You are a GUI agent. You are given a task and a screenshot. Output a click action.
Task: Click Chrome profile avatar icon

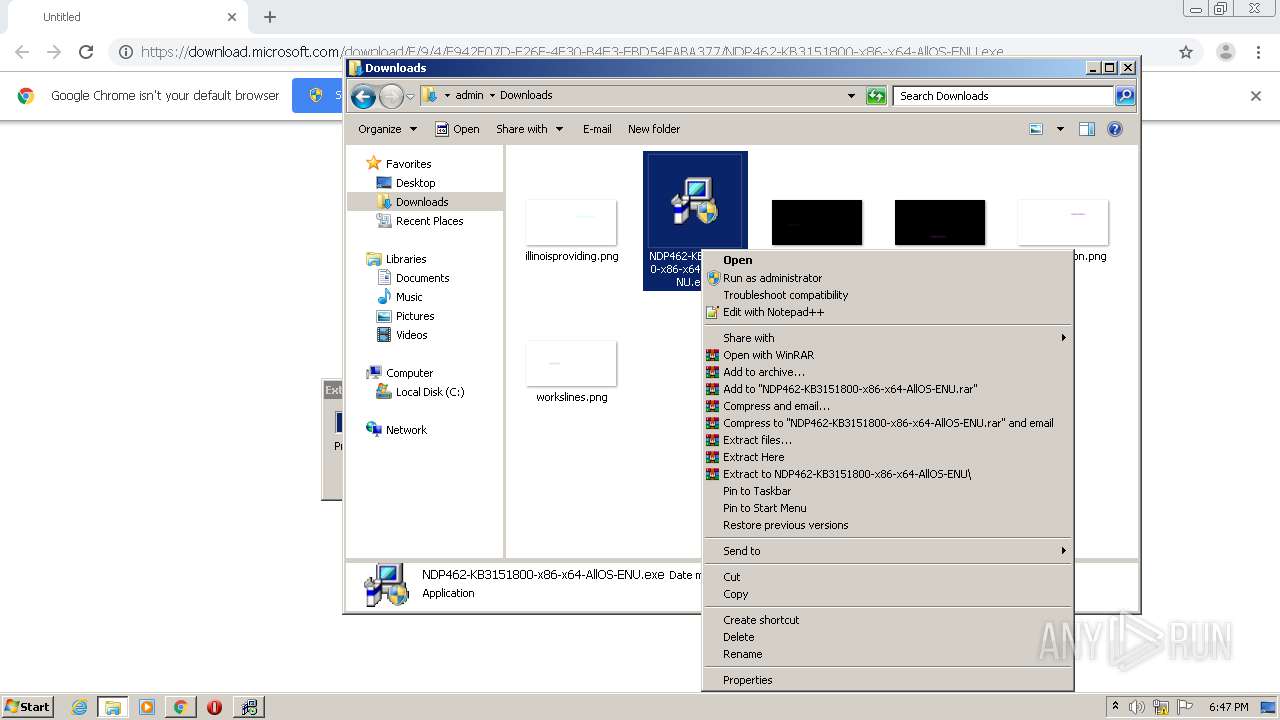coord(1225,52)
